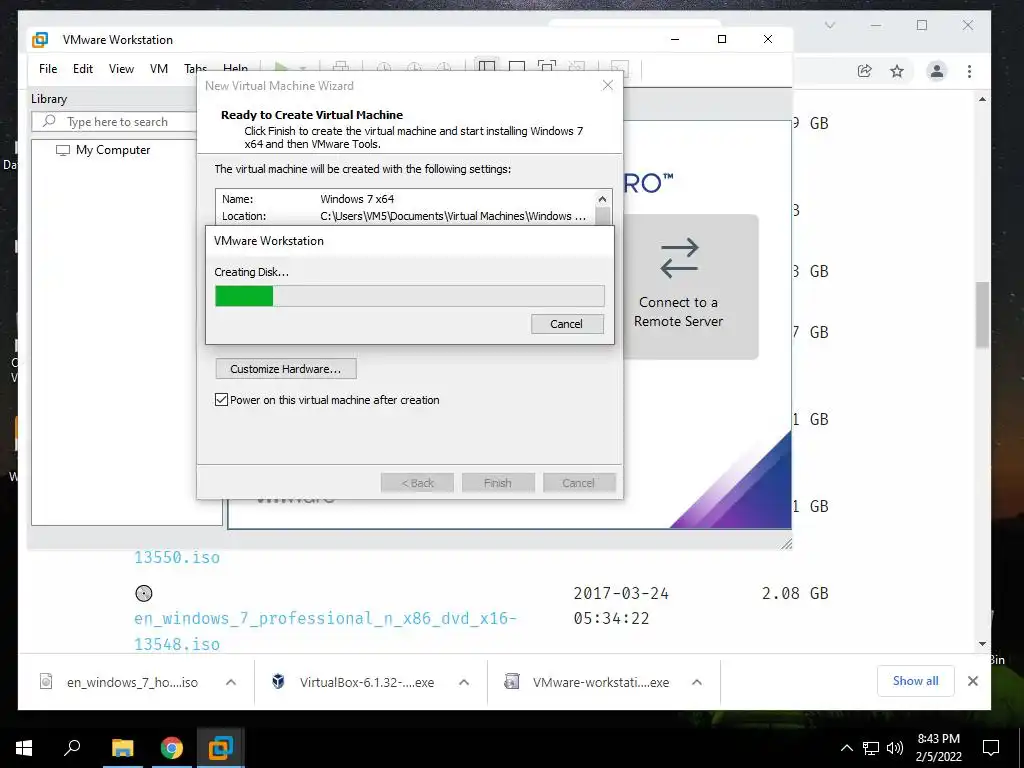Click the VMware-workstati...exe download file icon
Image resolution: width=1024 pixels, height=768 pixels.
[x=511, y=682]
